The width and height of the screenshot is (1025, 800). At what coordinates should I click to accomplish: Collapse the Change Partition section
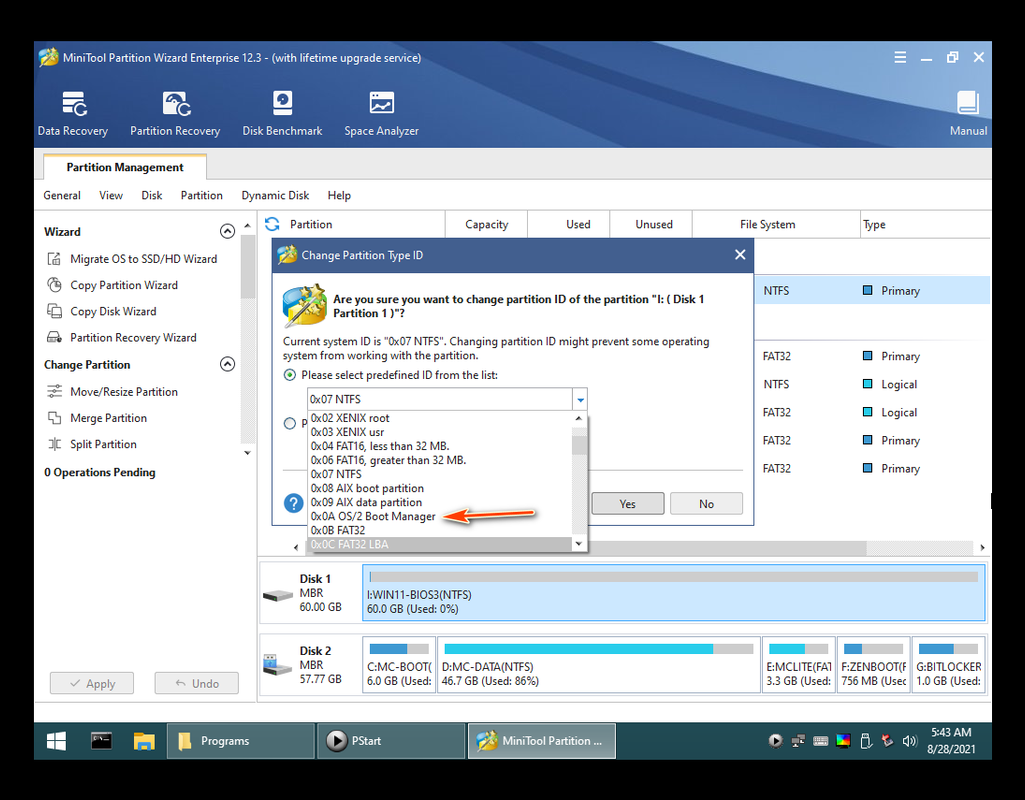(227, 364)
